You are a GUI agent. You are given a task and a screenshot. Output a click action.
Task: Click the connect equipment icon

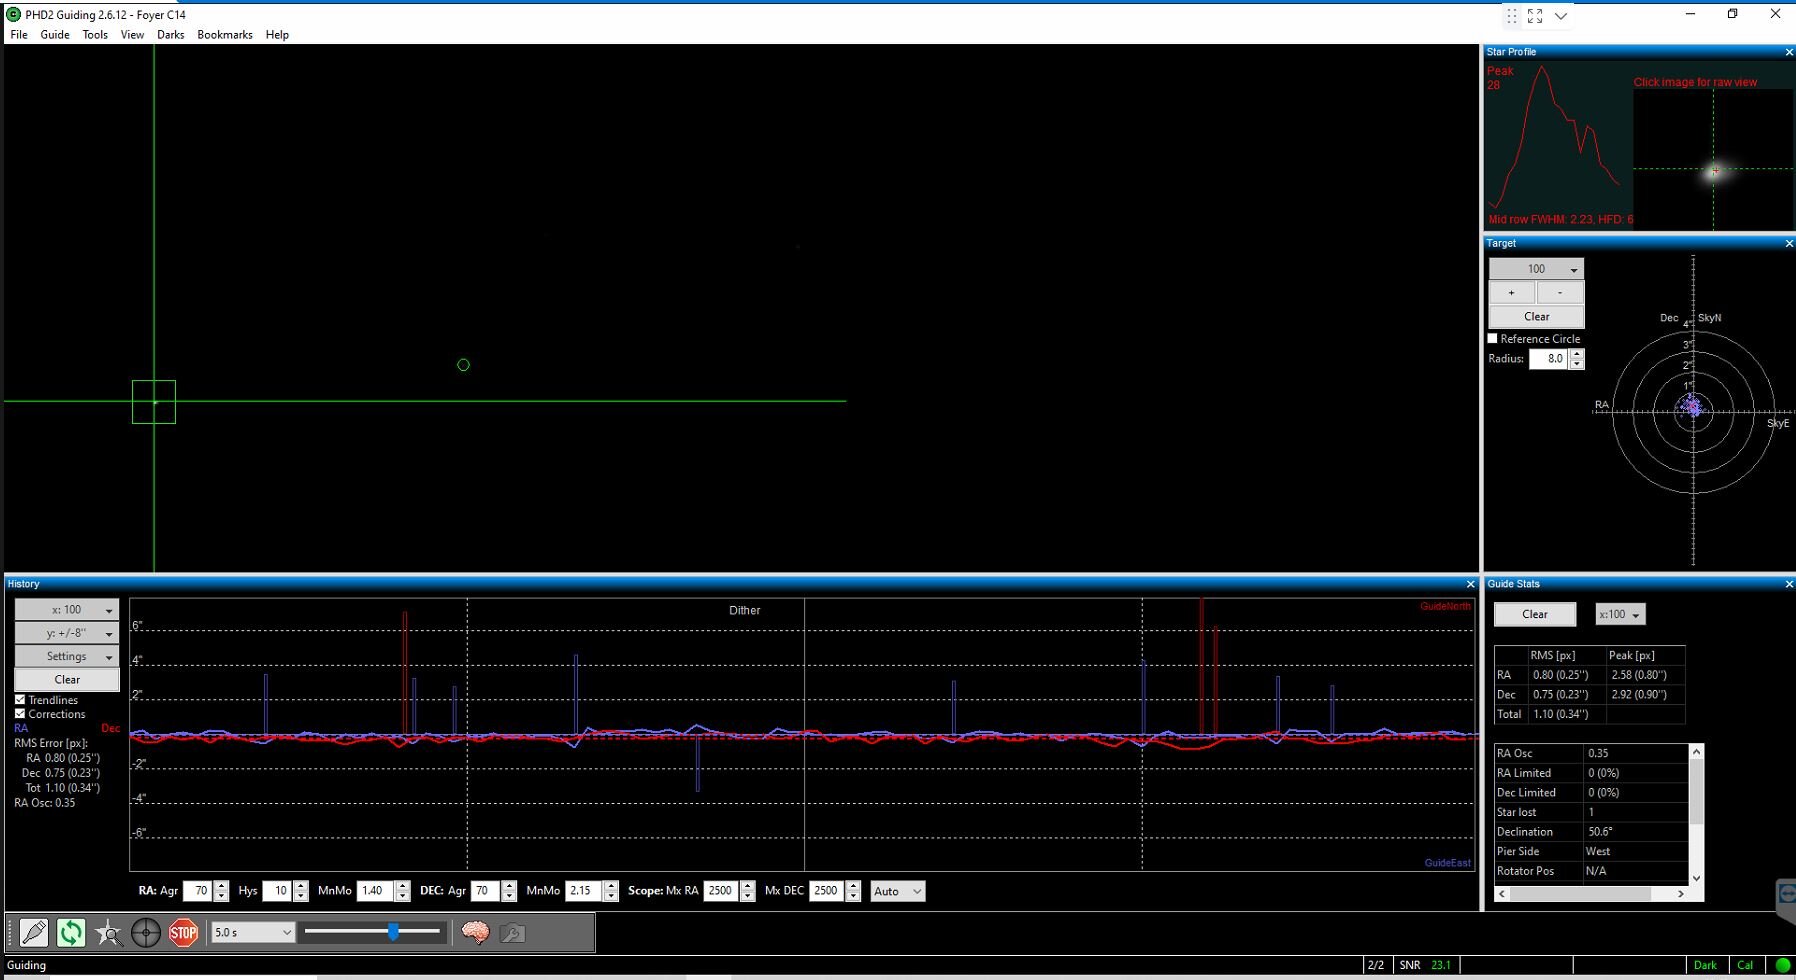(x=34, y=933)
